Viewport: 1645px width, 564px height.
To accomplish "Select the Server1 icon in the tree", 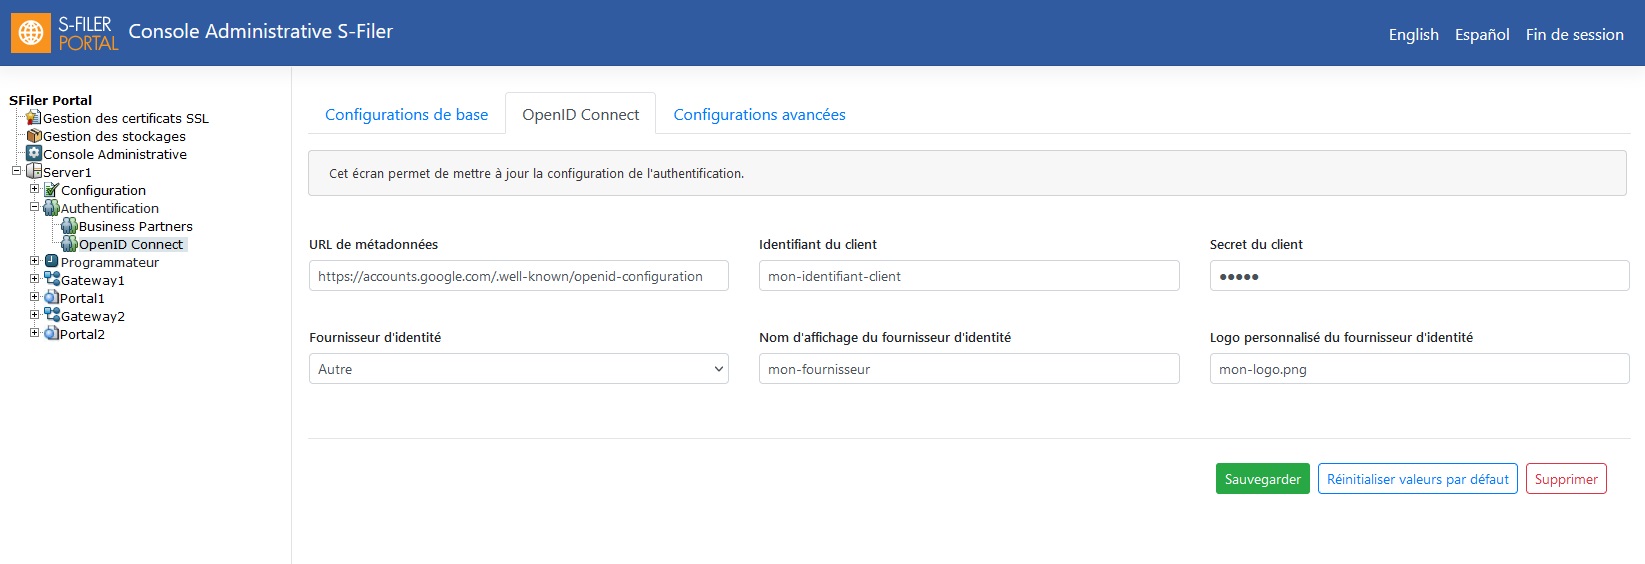I will [34, 172].
